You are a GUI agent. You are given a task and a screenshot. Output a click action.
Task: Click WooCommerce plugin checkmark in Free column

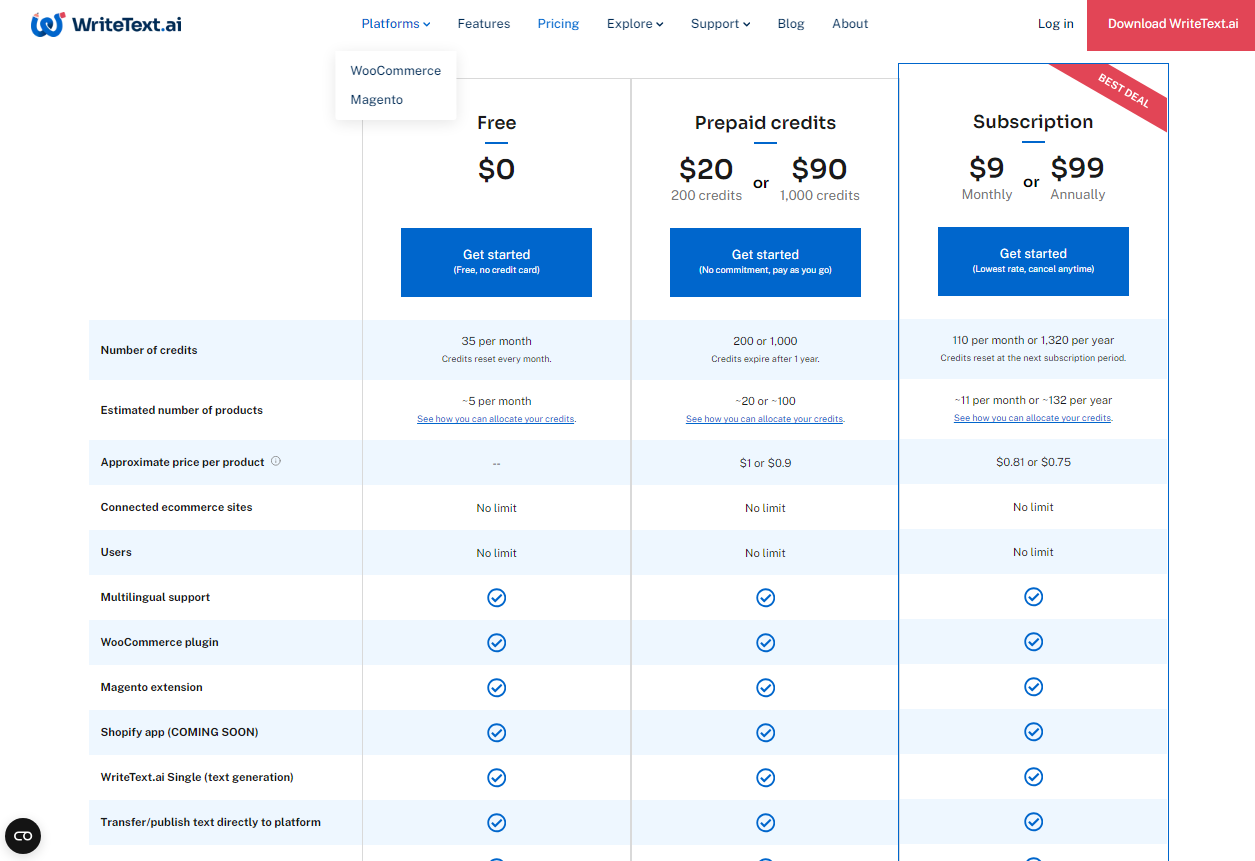coord(496,642)
